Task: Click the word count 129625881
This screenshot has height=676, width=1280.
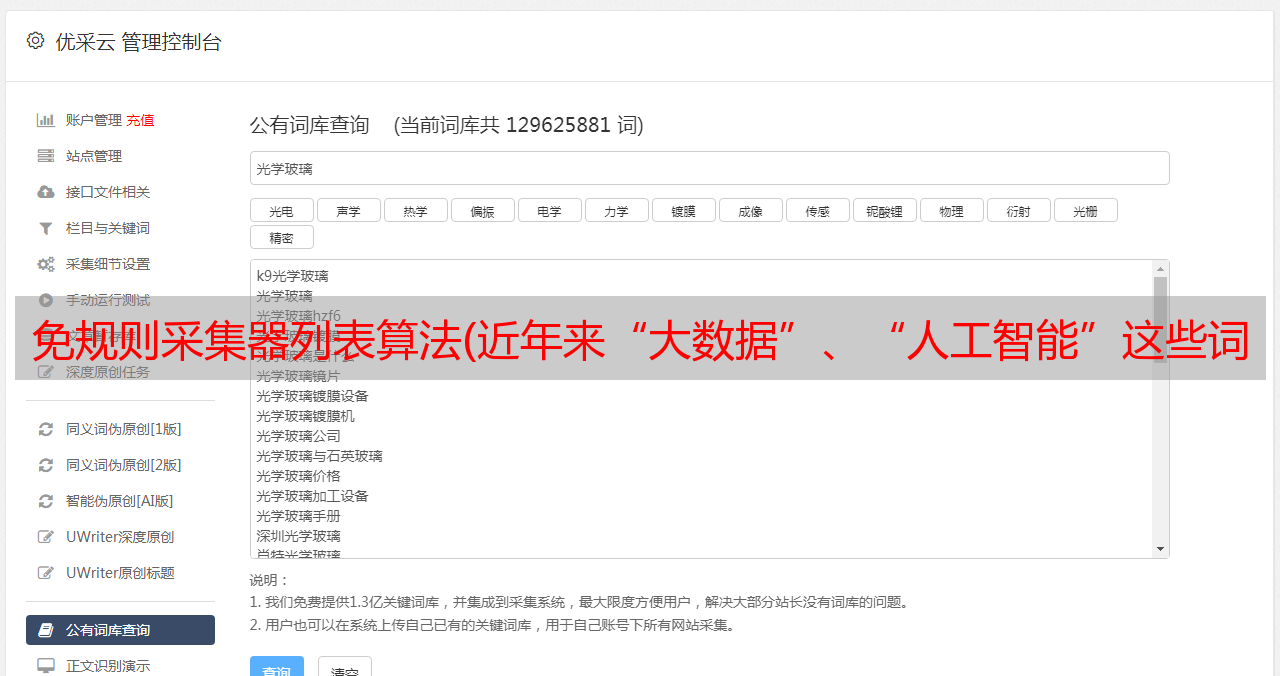Action: 558,125
